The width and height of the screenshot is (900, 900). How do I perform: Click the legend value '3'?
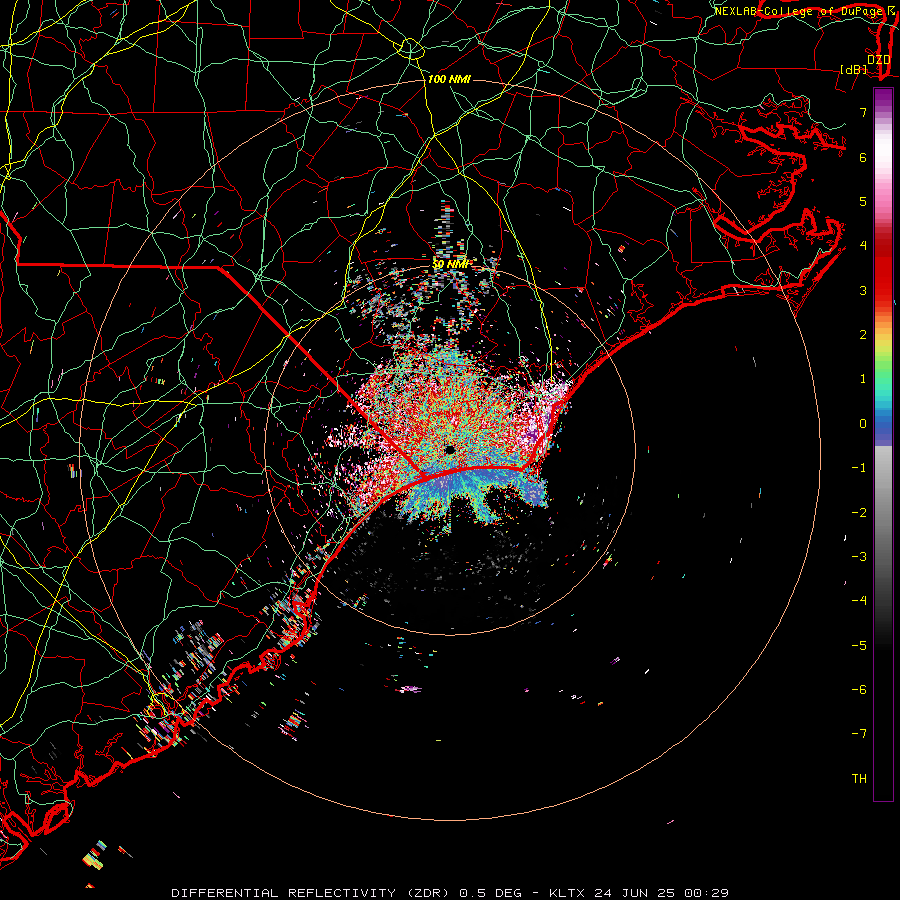[863, 290]
